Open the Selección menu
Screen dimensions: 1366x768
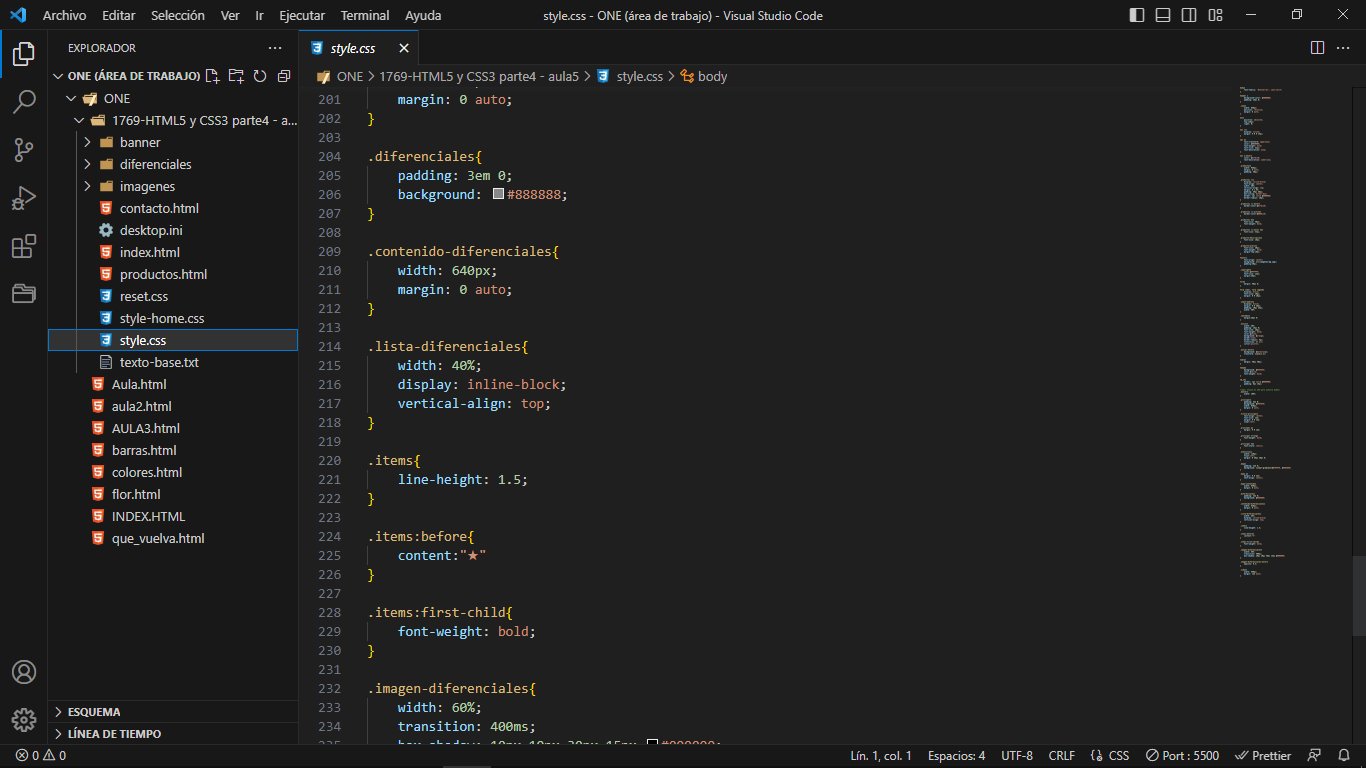[x=178, y=15]
